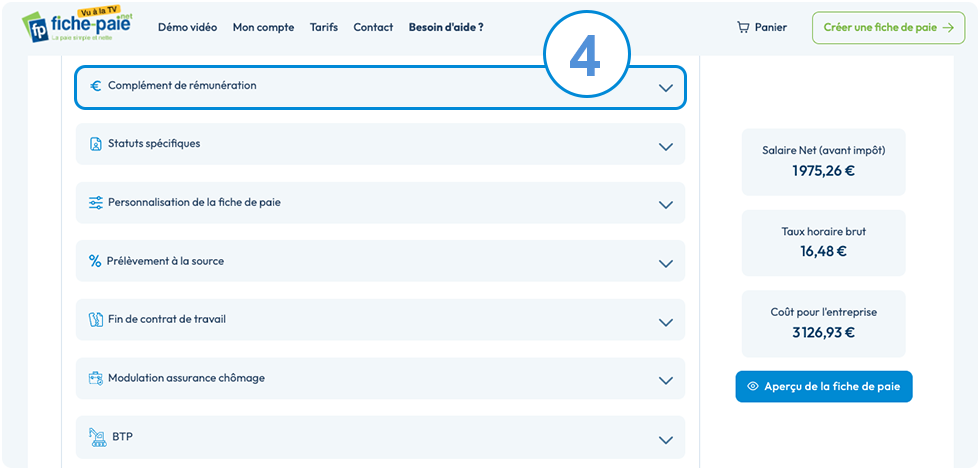
Task: Click the document icon beside Fin de contrat
Action: click(x=95, y=320)
